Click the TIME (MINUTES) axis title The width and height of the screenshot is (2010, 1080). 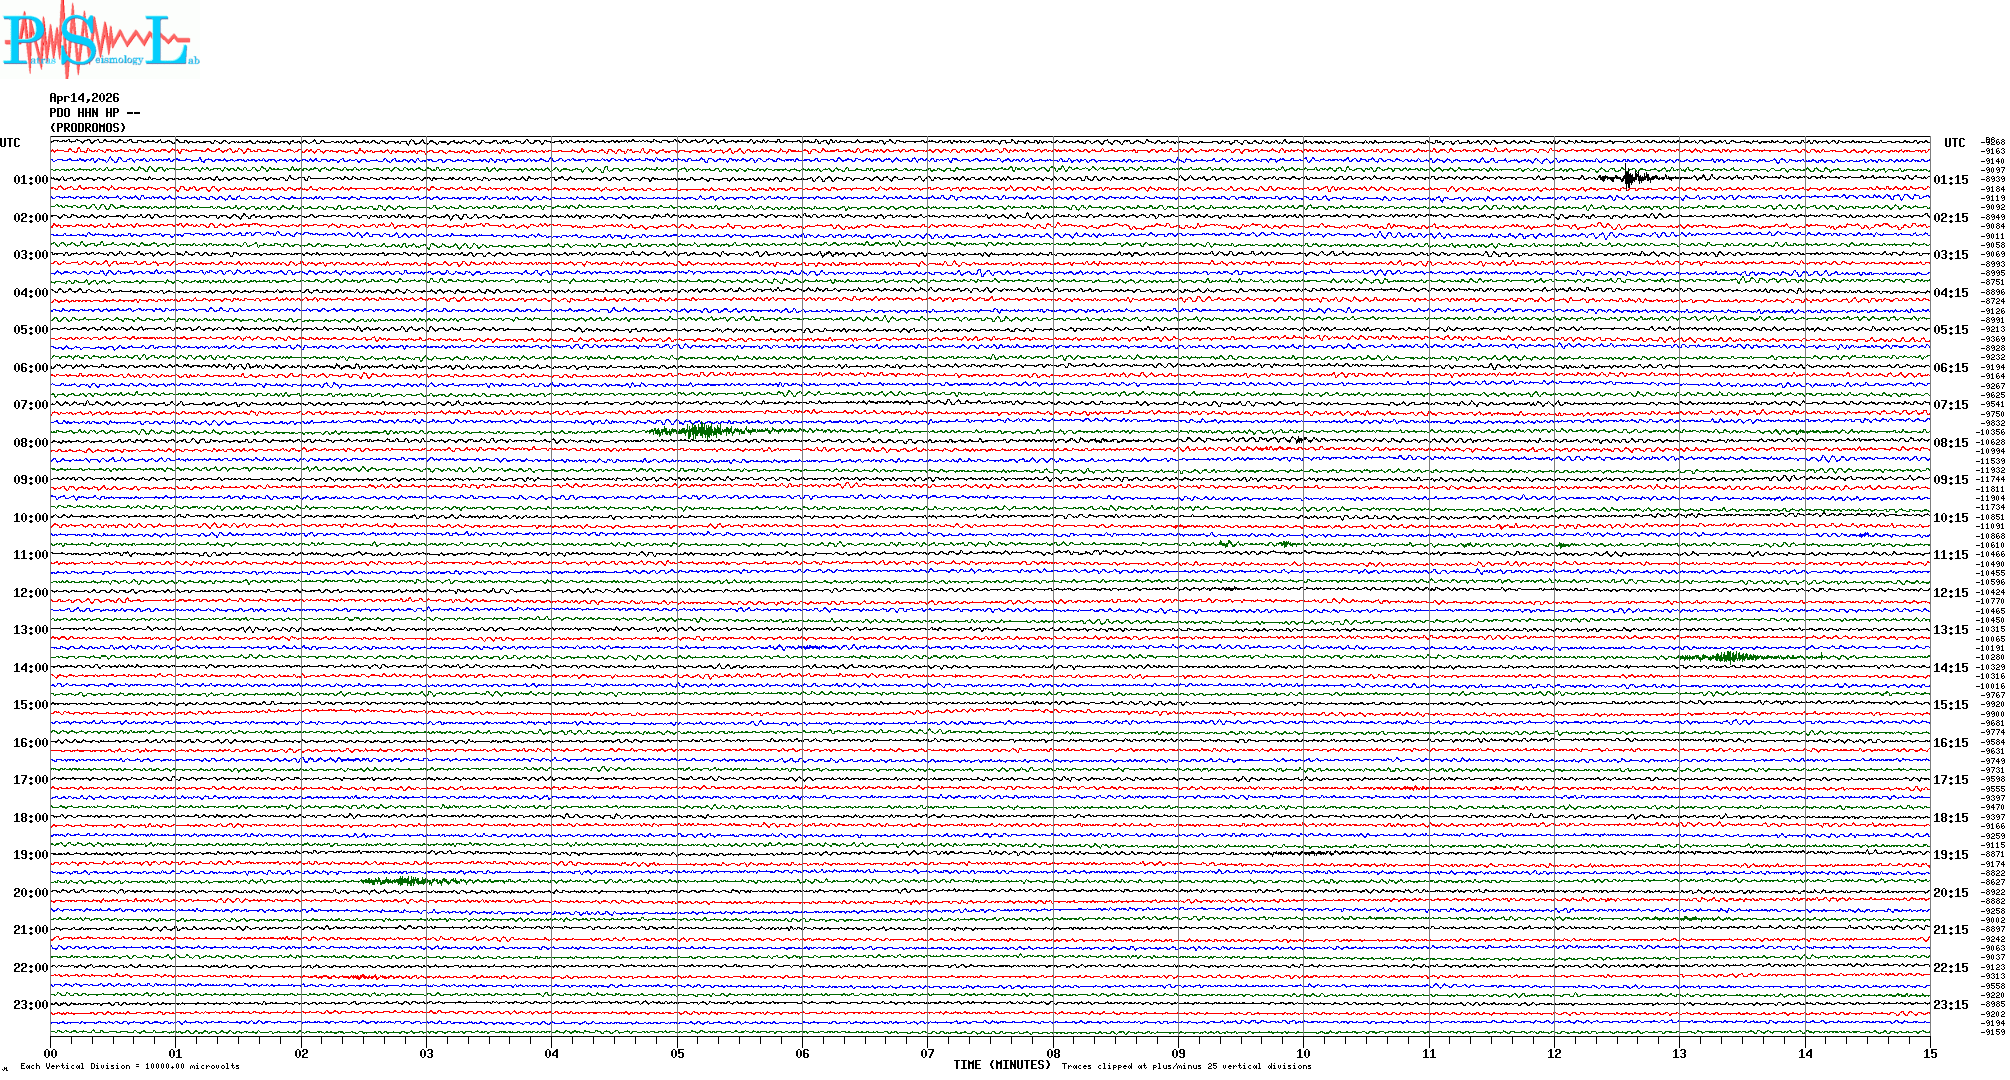coord(1002,1065)
